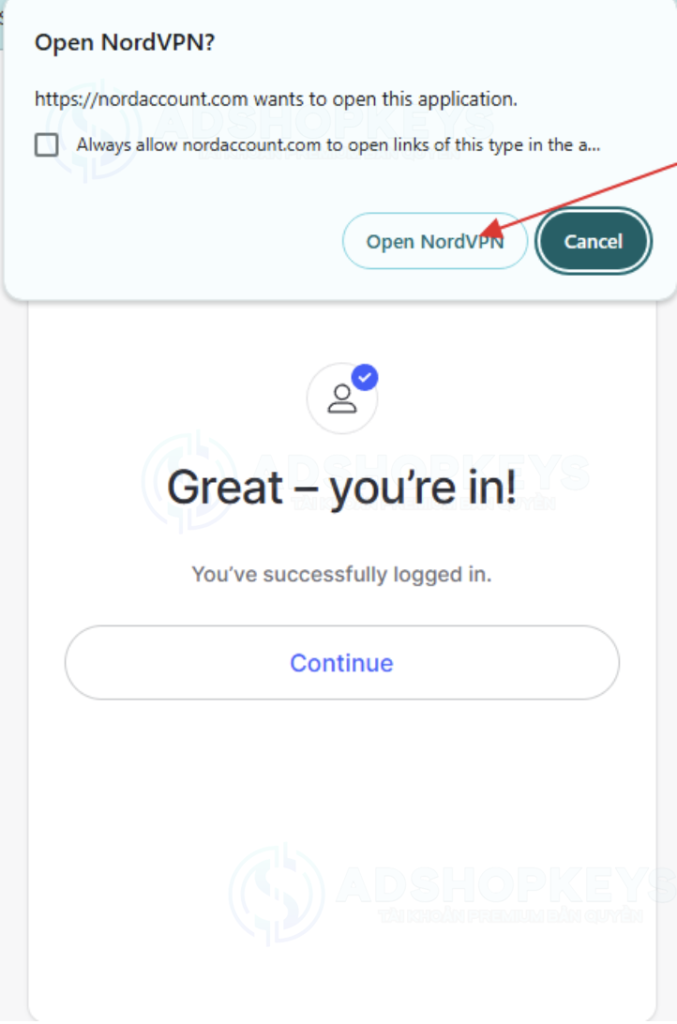Image resolution: width=677 pixels, height=1024 pixels.
Task: Click the 'Open NordVPN?' dialog title
Action: coord(125,42)
